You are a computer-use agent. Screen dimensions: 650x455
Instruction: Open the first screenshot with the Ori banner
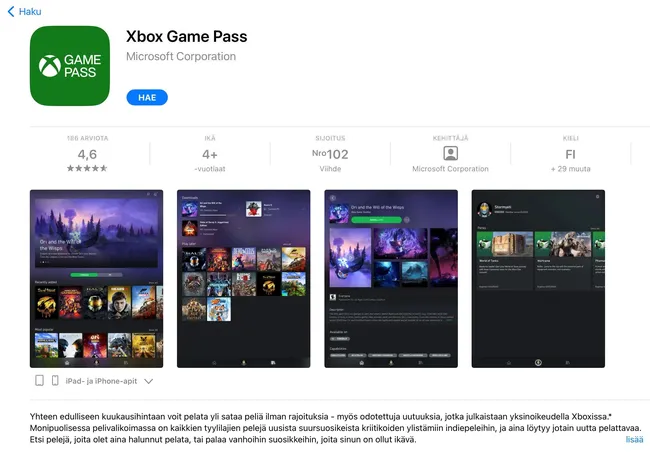pos(96,279)
